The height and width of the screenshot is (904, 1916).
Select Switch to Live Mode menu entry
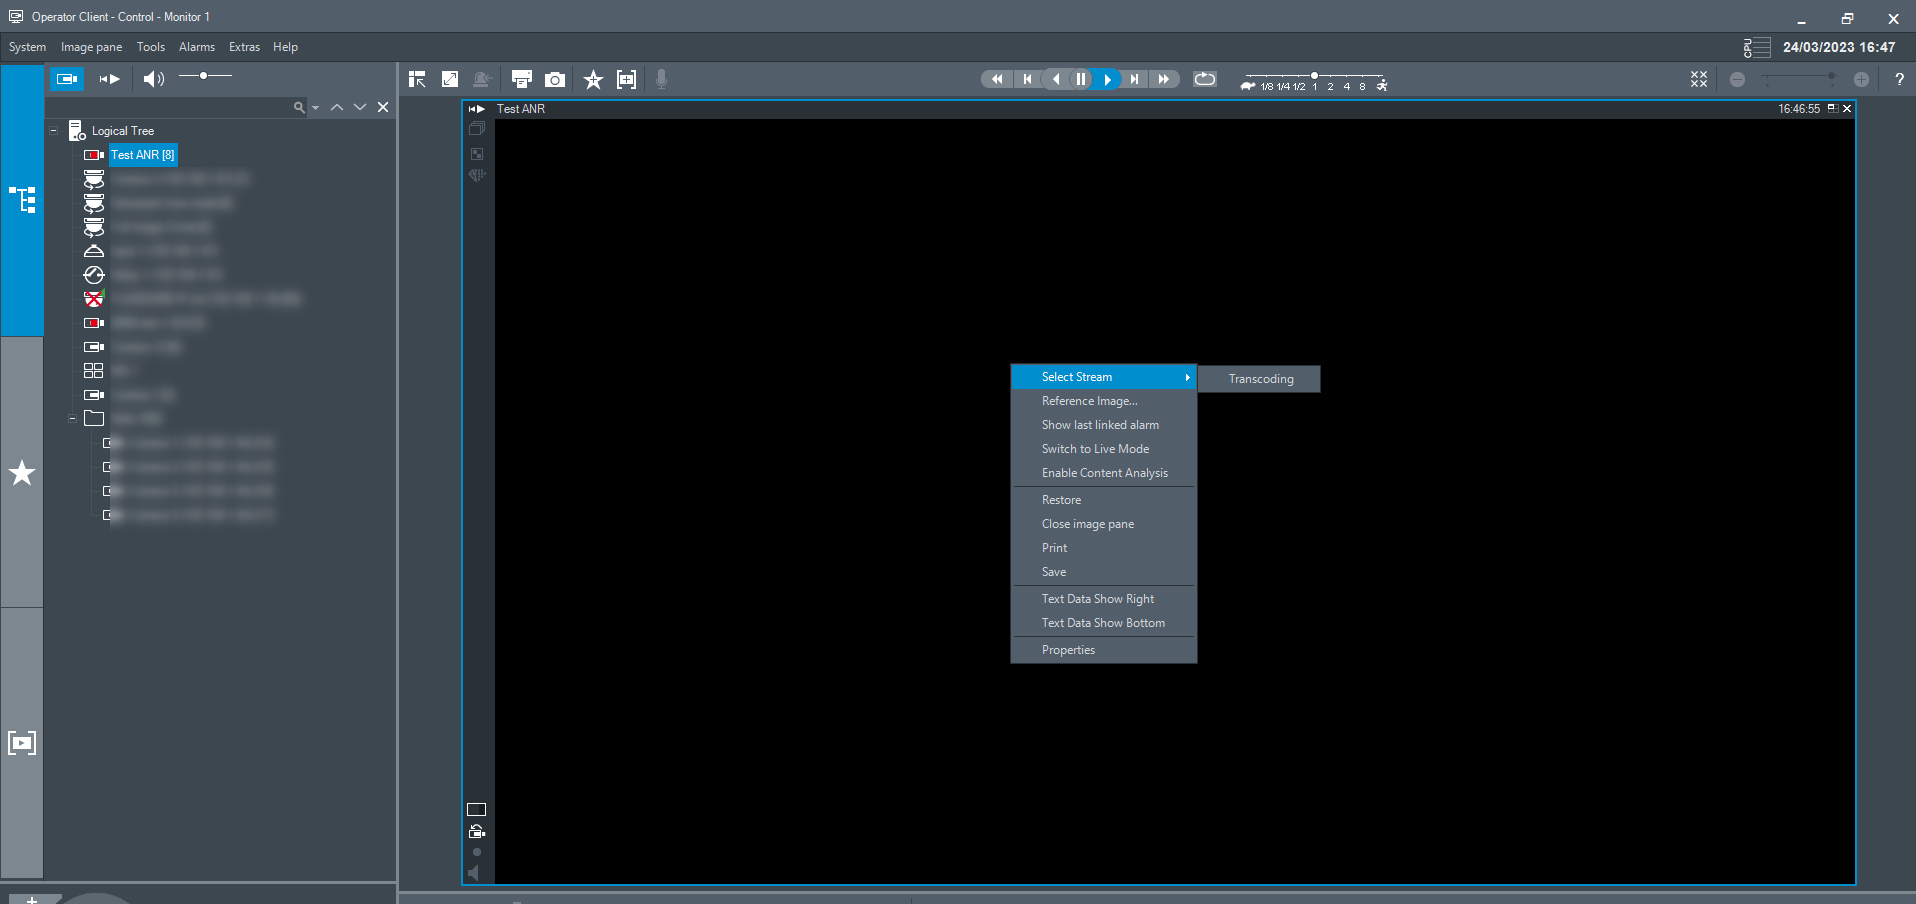[x=1095, y=449]
